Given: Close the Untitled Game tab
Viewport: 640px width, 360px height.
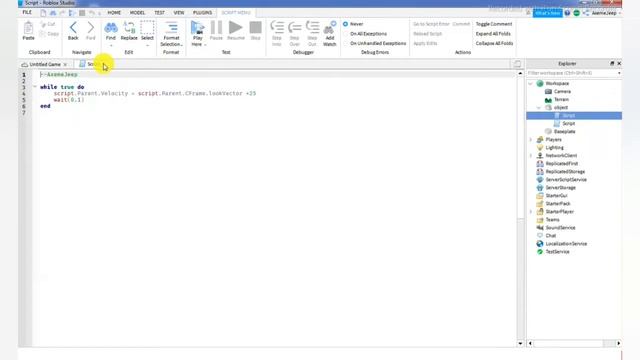Looking at the screenshot, I should 65,64.
